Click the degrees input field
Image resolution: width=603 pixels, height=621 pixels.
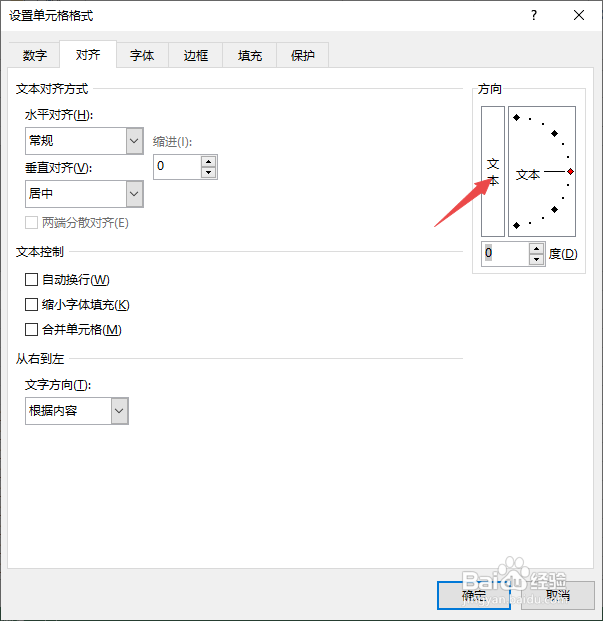click(x=505, y=254)
